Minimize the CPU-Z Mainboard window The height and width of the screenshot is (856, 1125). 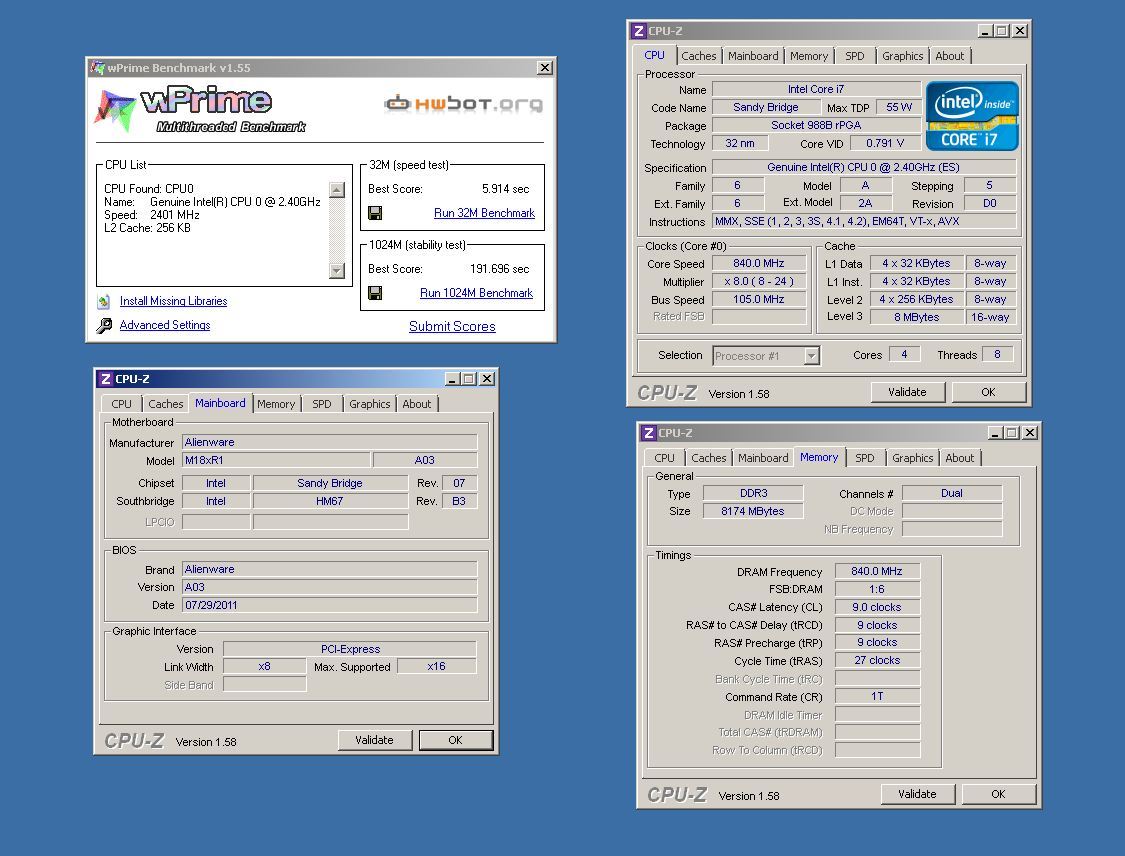452,379
